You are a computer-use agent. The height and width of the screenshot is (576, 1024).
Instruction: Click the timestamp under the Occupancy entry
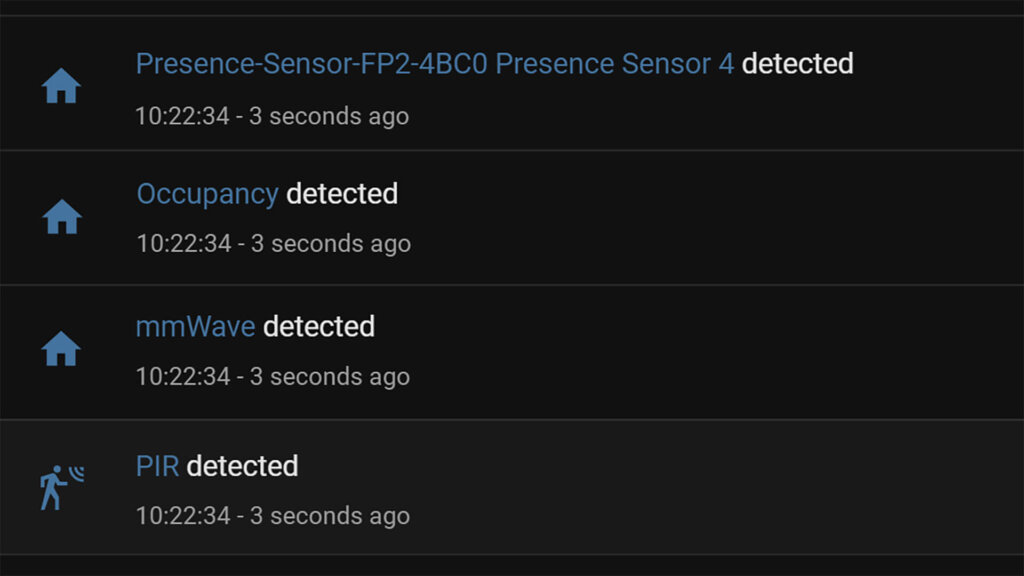coord(272,244)
